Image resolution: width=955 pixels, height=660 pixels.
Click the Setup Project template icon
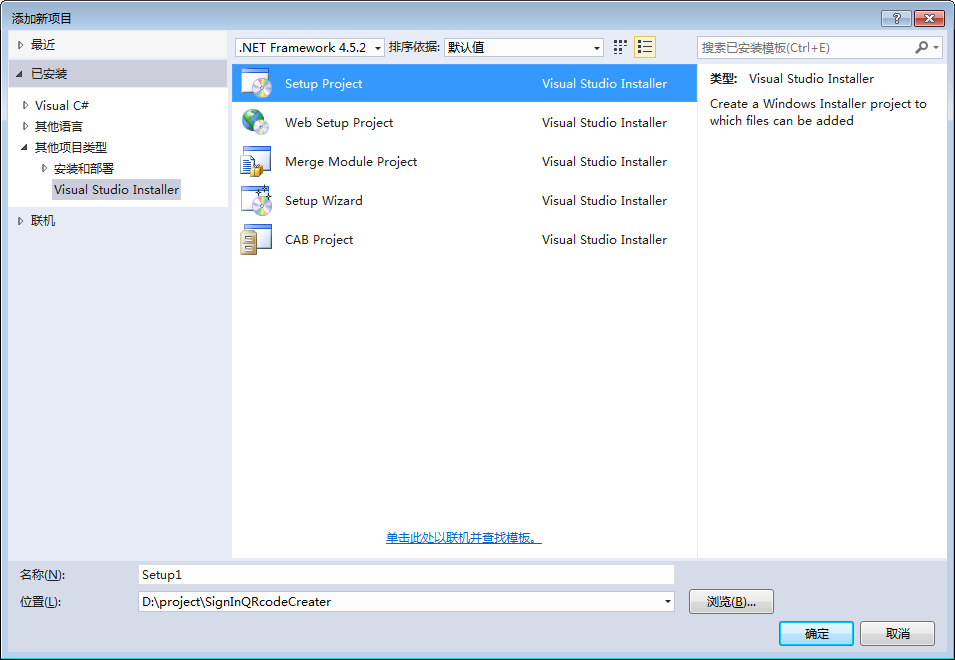[x=256, y=84]
